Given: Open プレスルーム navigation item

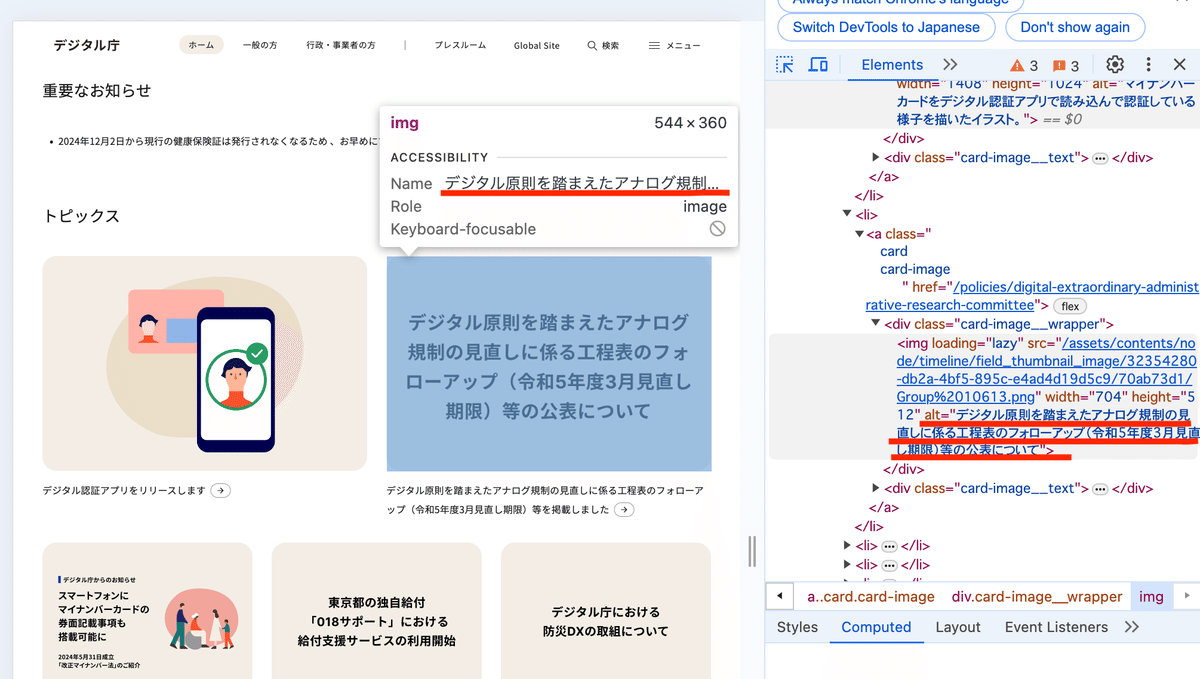Looking at the screenshot, I should click(x=460, y=46).
